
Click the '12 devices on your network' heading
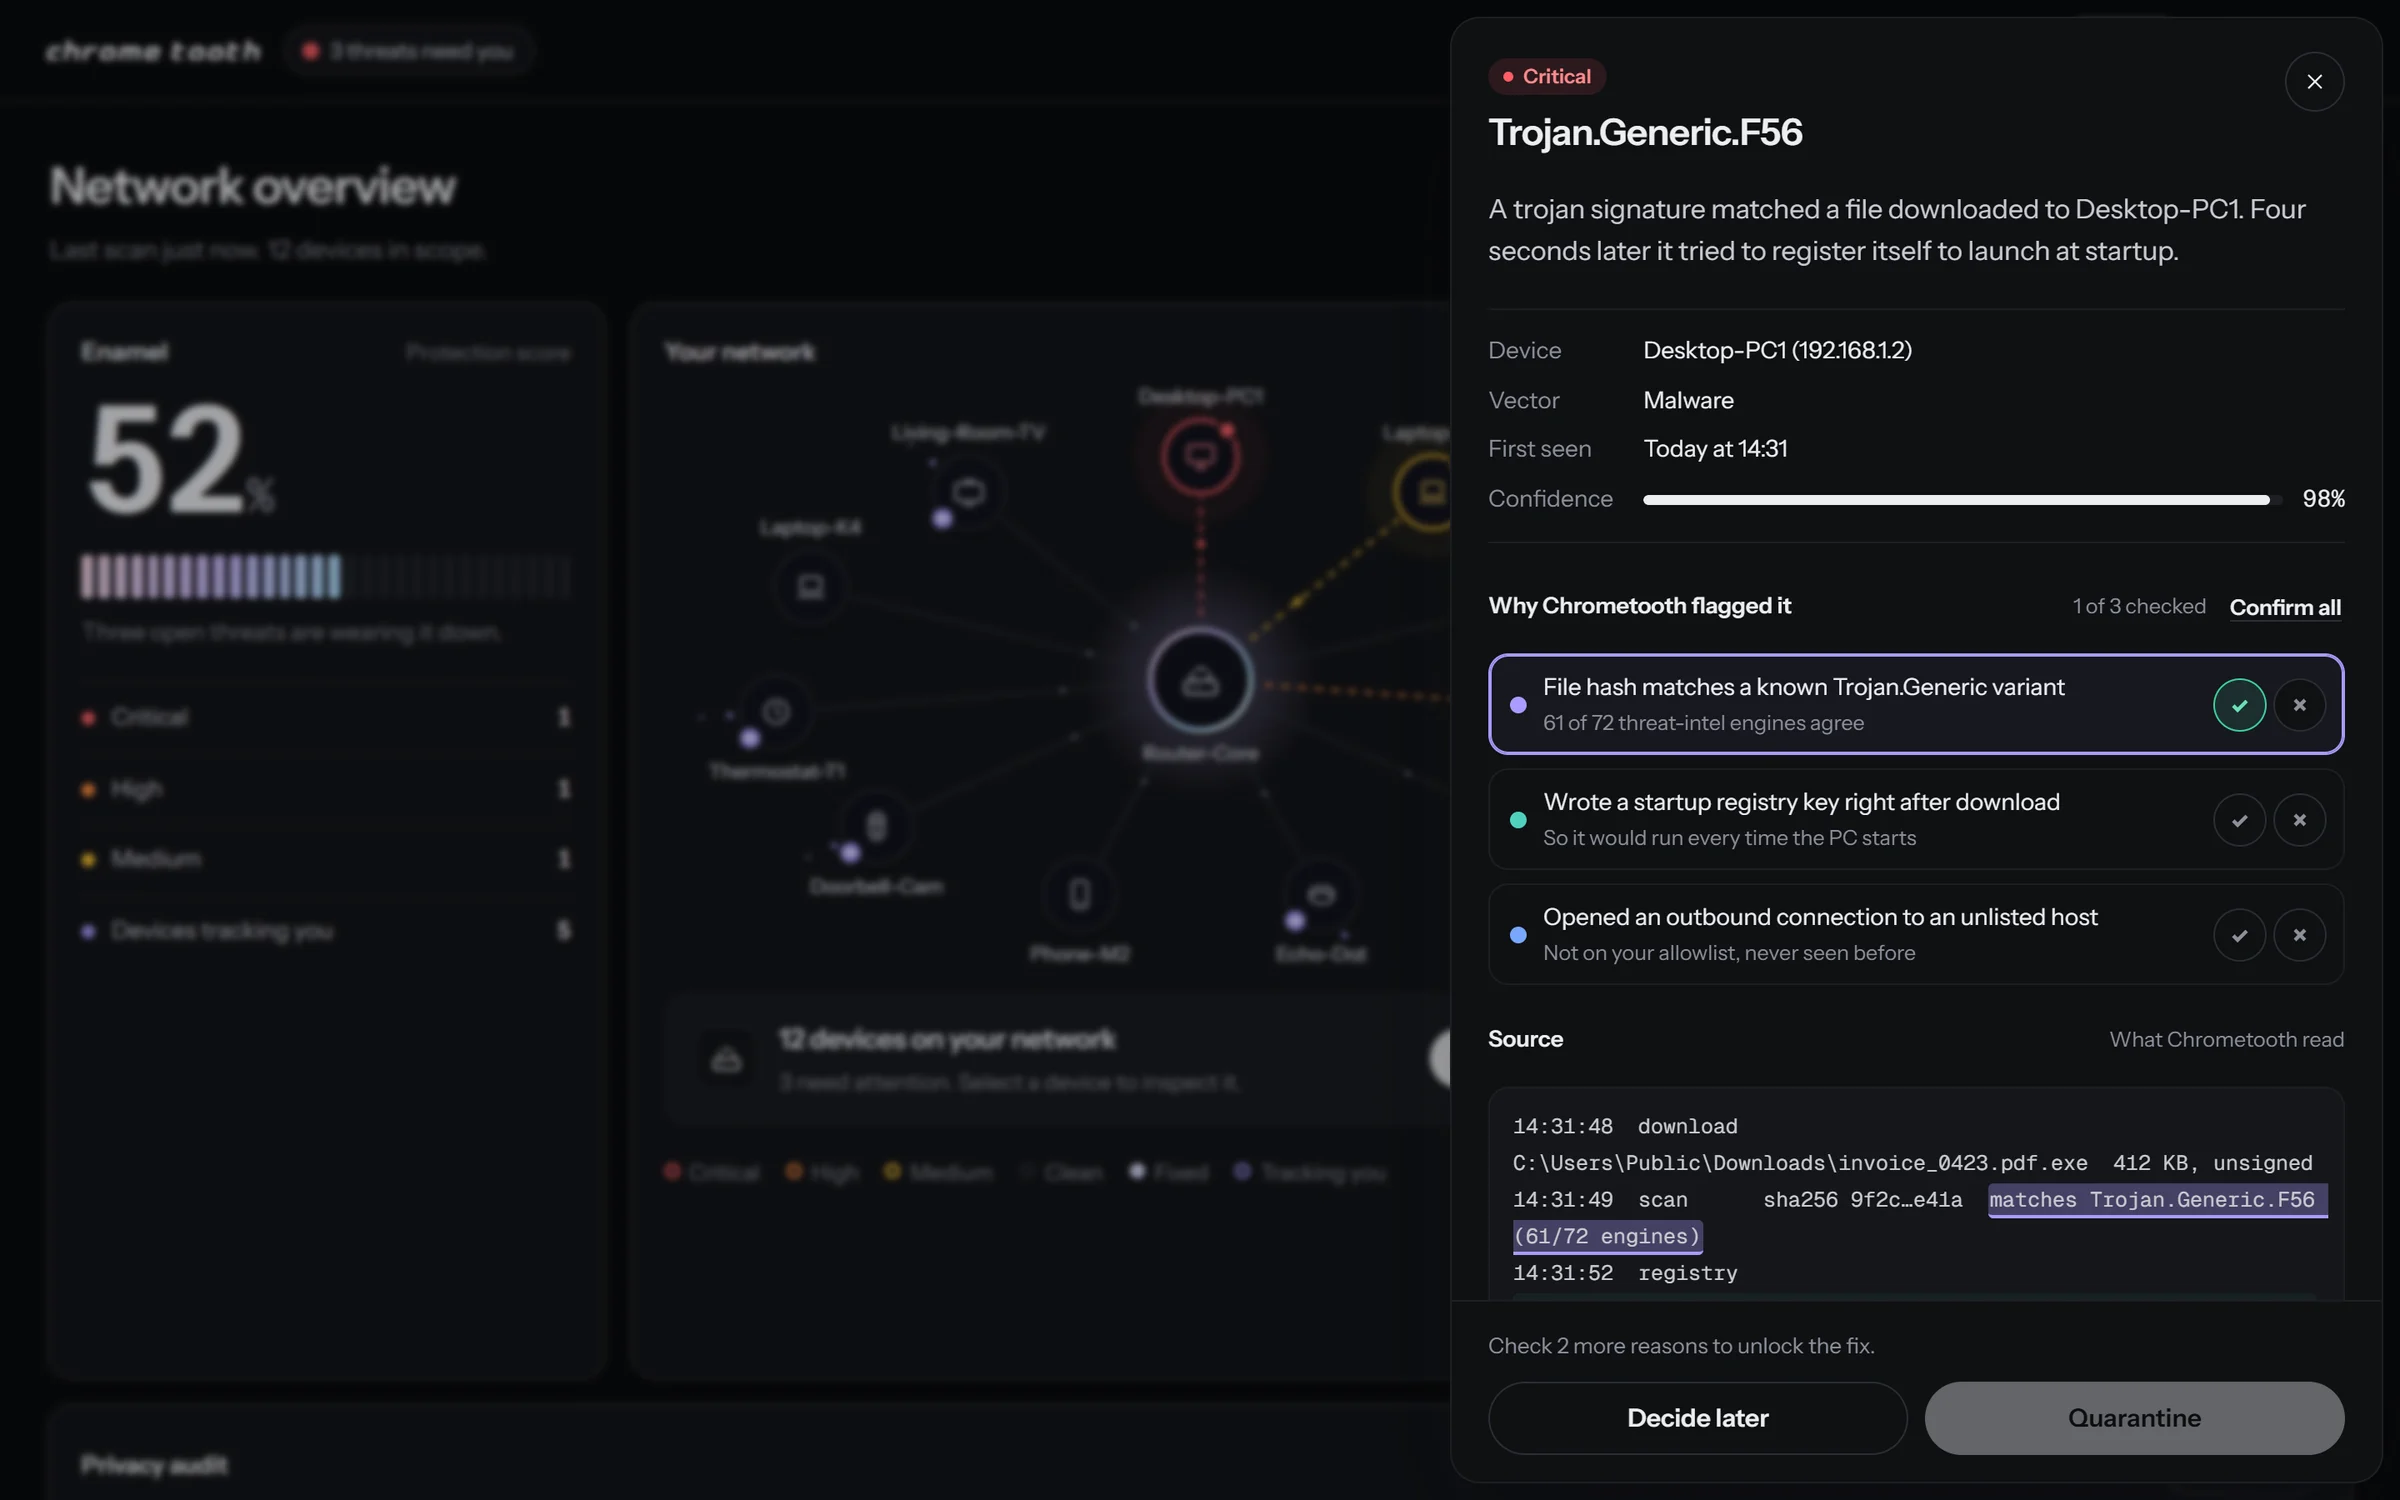pos(947,1039)
